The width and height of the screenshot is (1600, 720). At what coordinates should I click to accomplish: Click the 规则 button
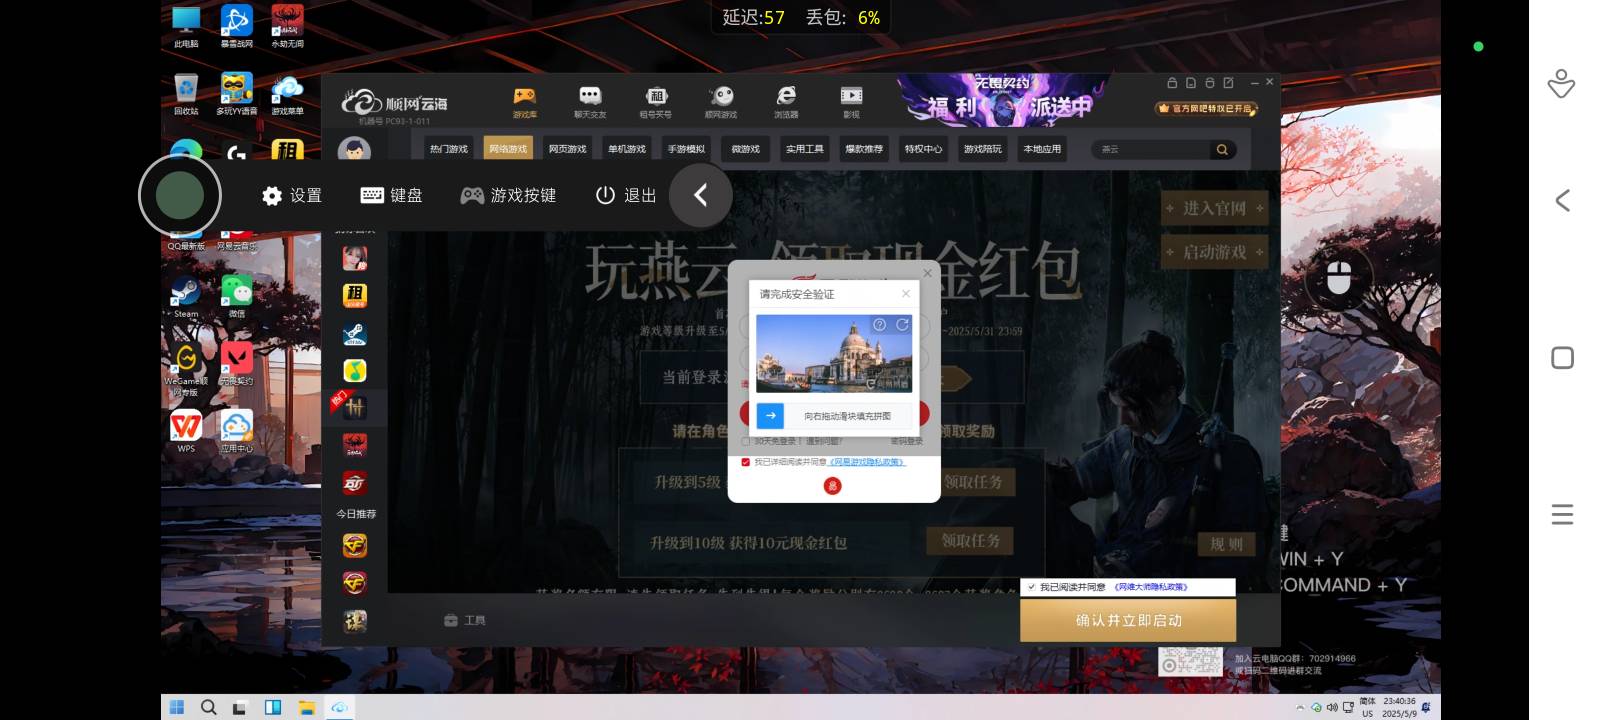pos(1226,544)
